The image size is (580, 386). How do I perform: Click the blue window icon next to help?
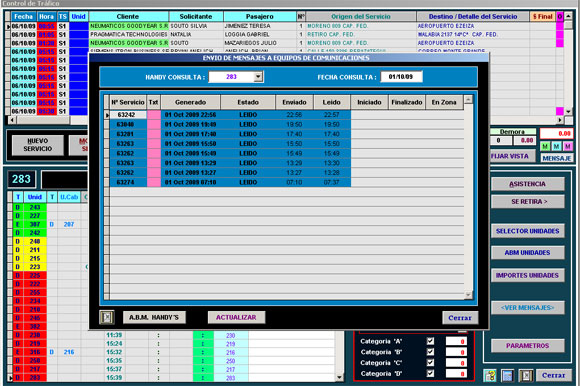coord(508,375)
